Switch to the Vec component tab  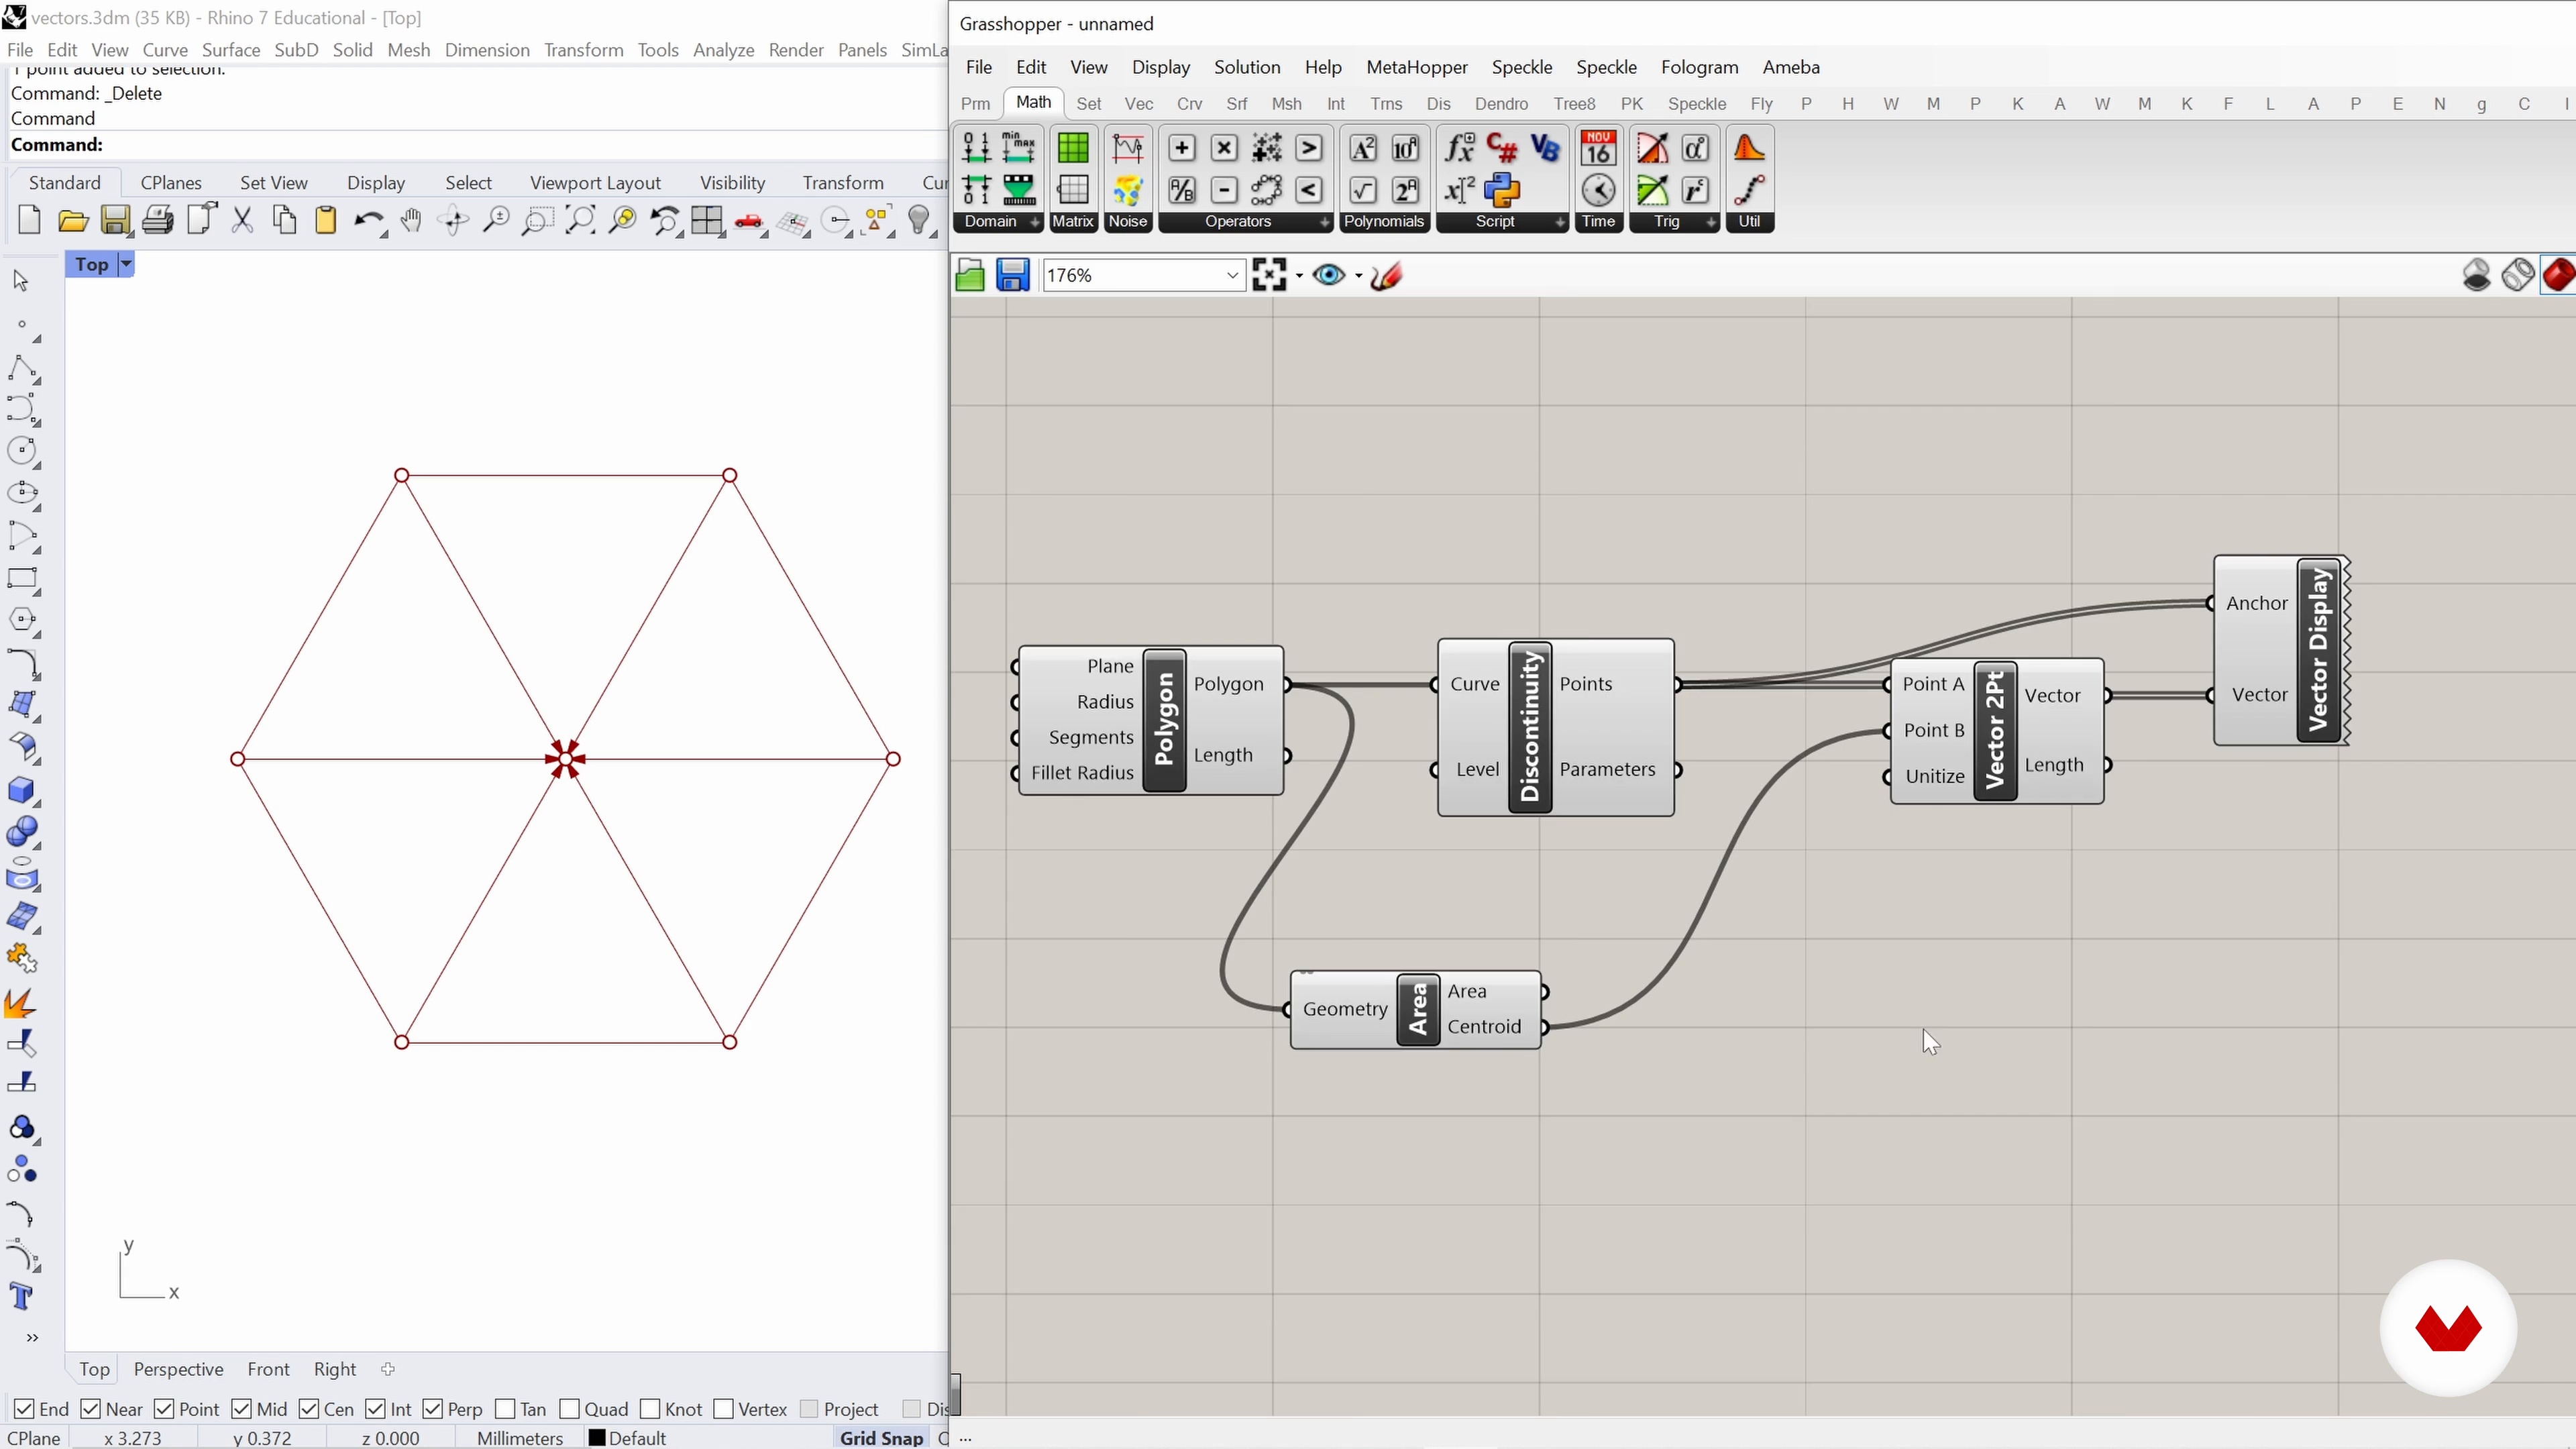pos(1138,104)
